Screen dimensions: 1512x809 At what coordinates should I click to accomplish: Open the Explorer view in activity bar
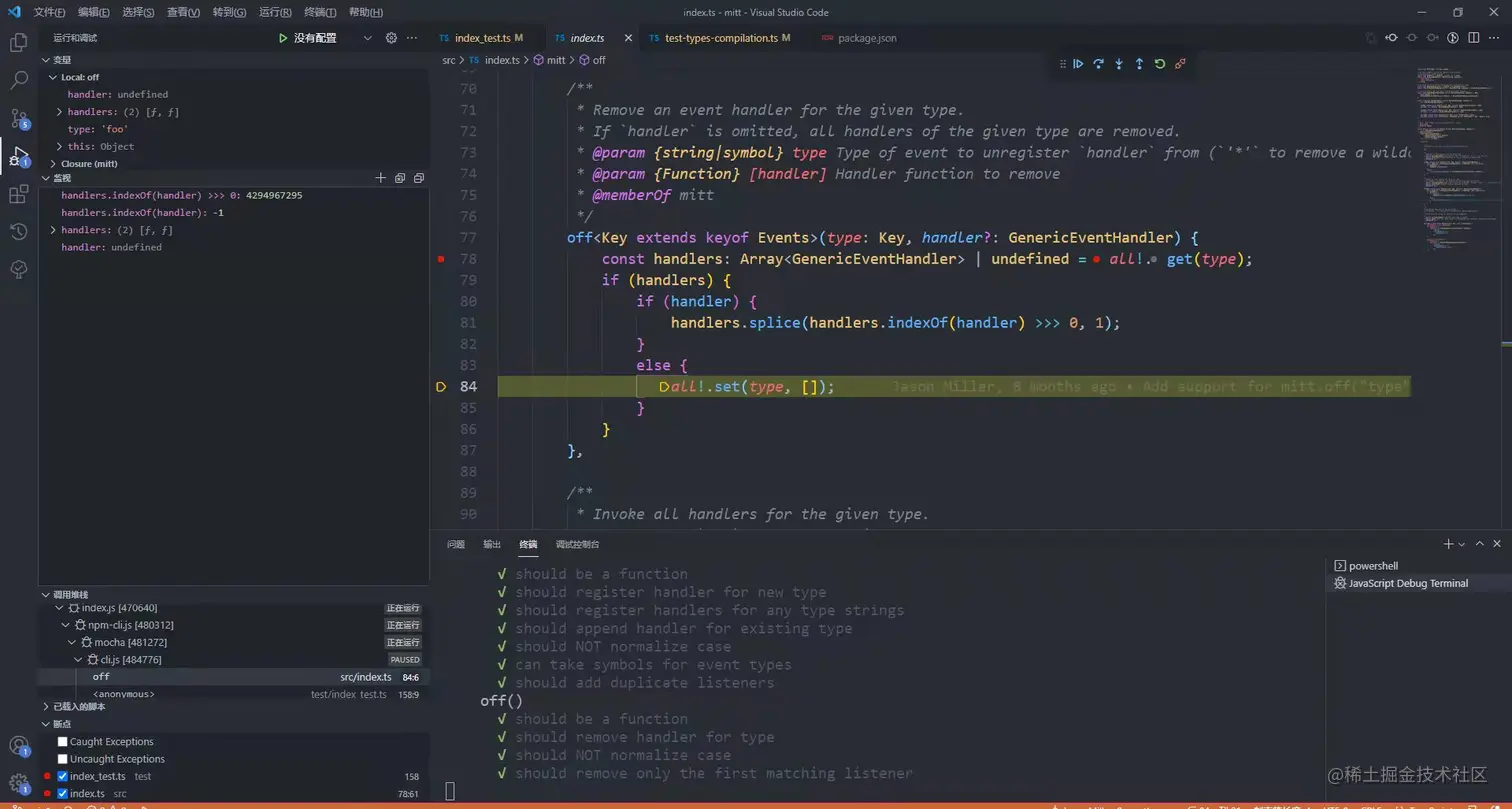pyautogui.click(x=19, y=42)
